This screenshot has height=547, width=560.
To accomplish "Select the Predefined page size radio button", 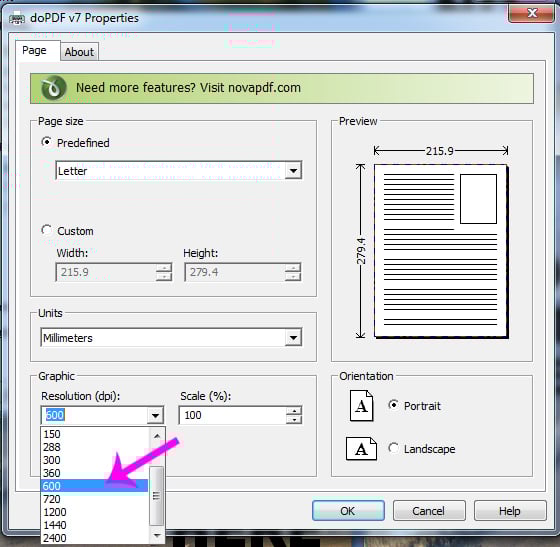I will 46,142.
